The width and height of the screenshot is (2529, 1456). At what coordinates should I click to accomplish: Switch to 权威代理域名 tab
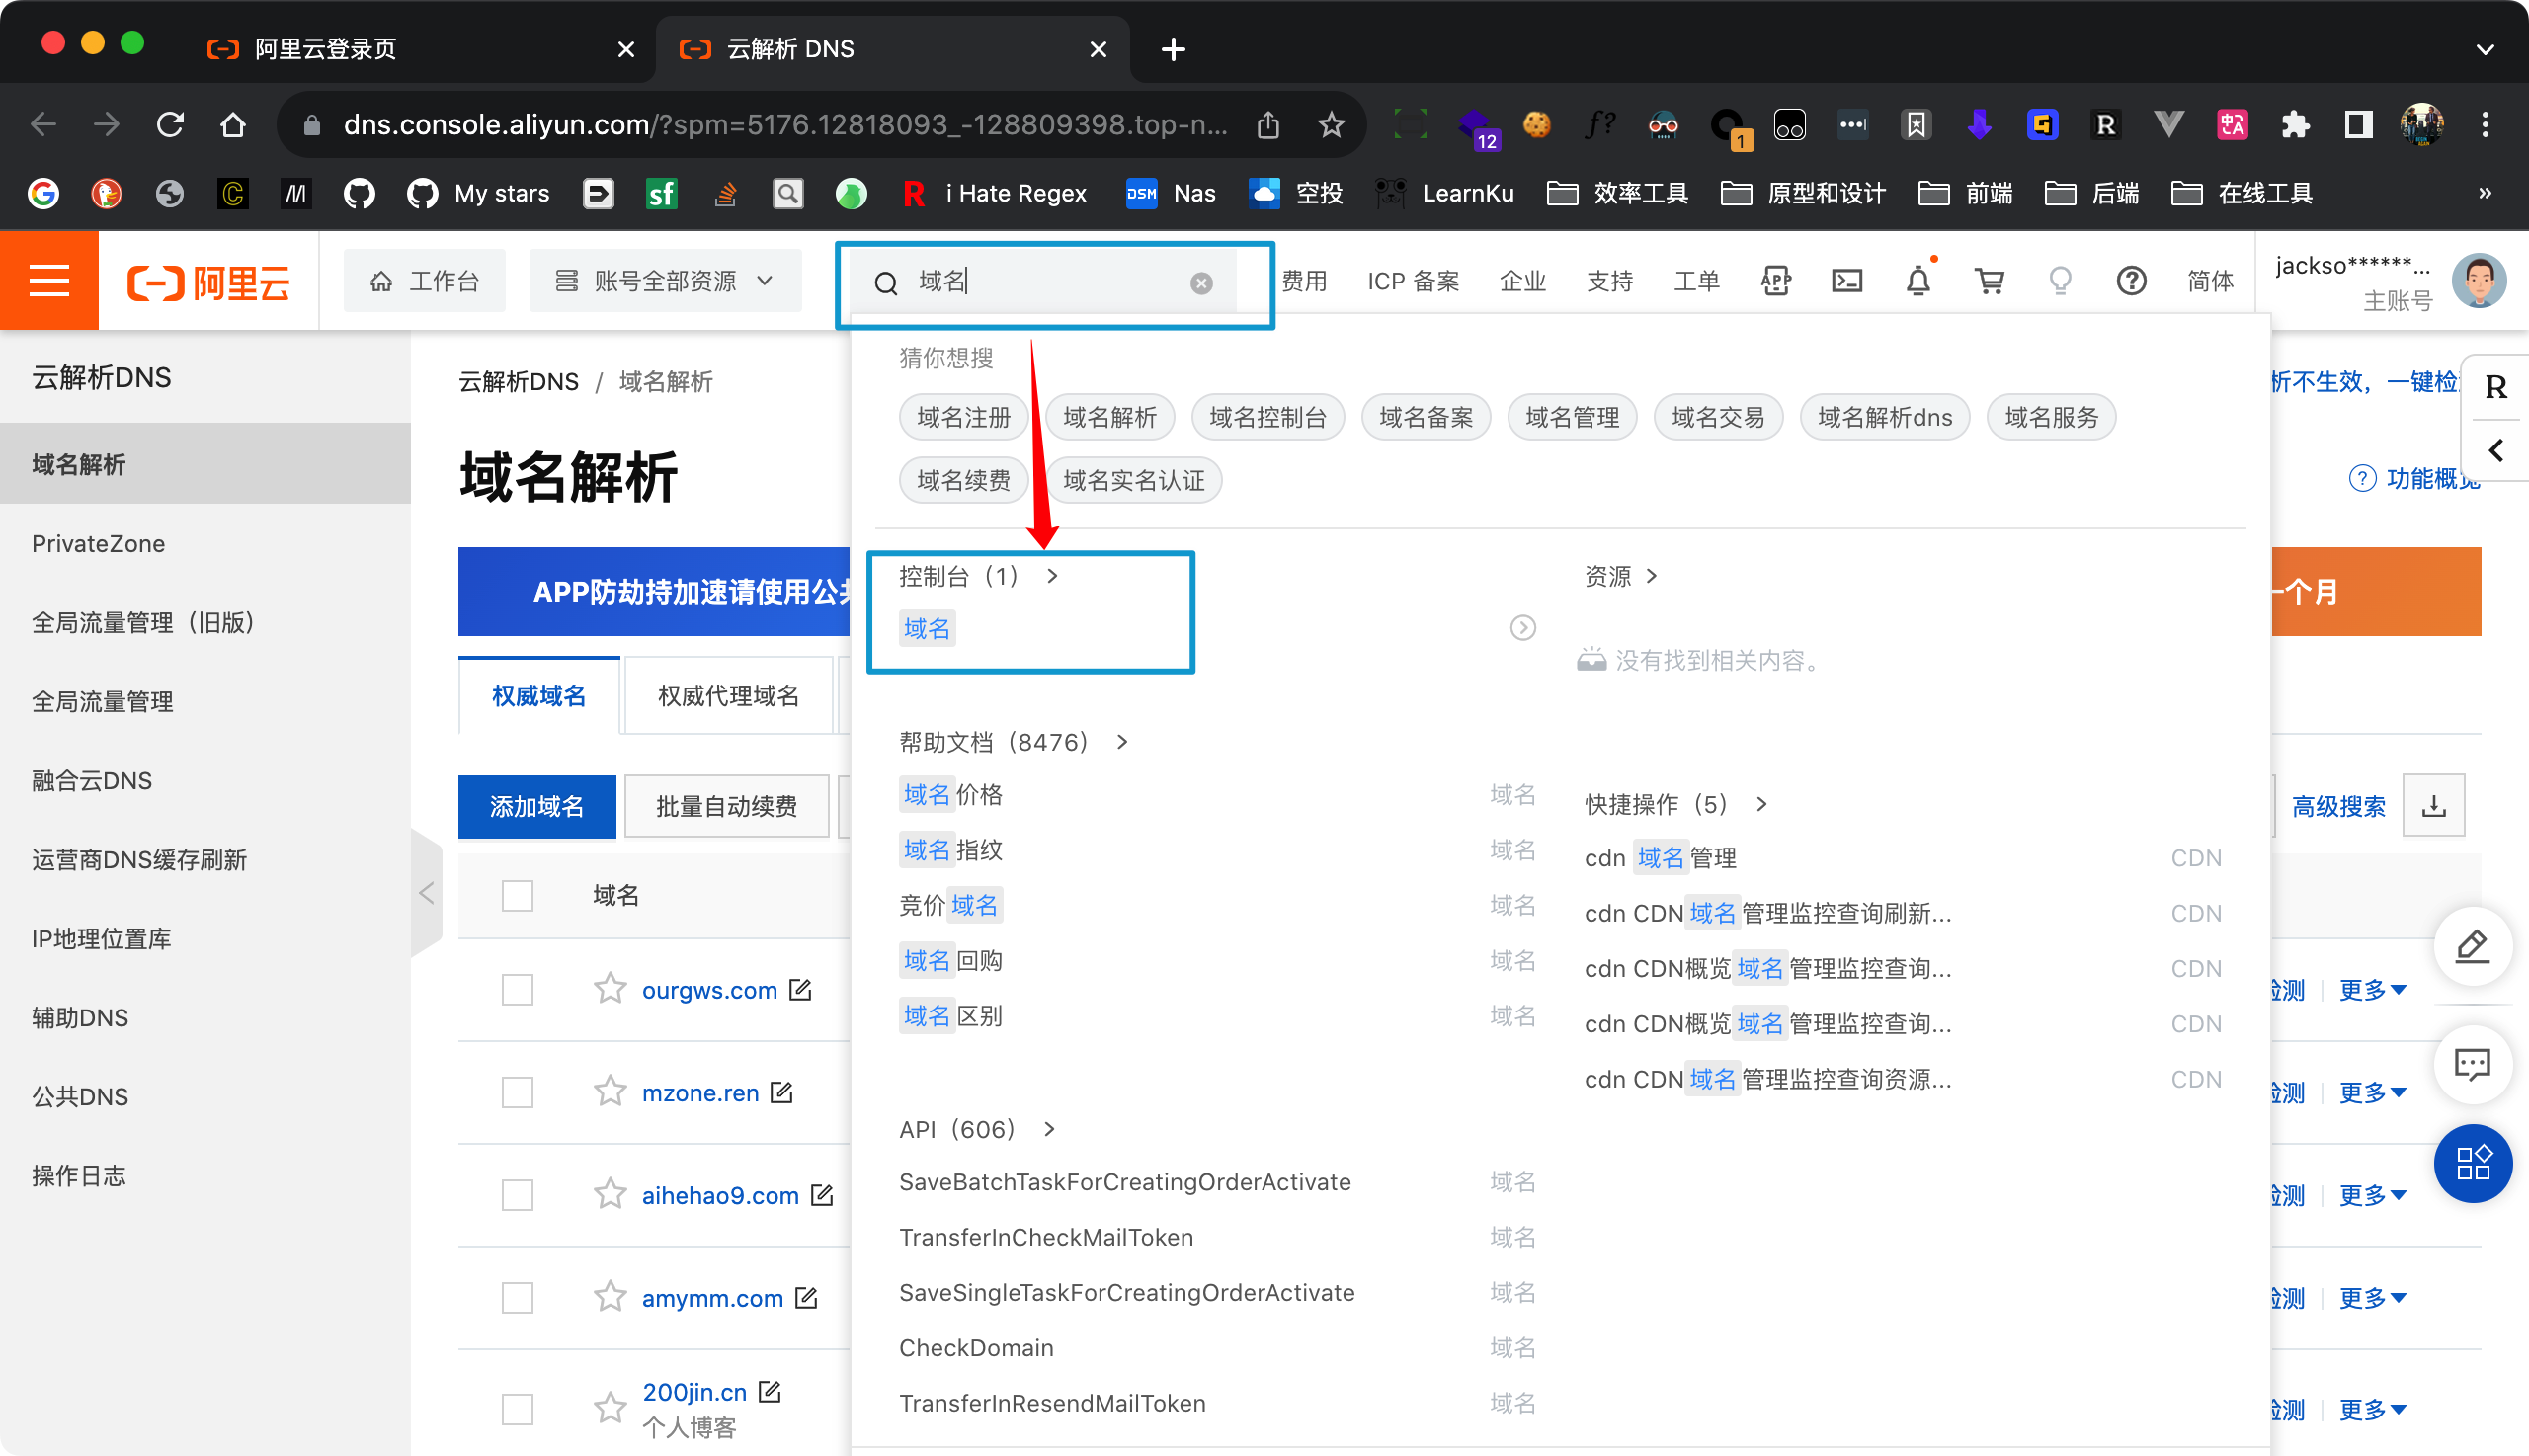pyautogui.click(x=728, y=695)
